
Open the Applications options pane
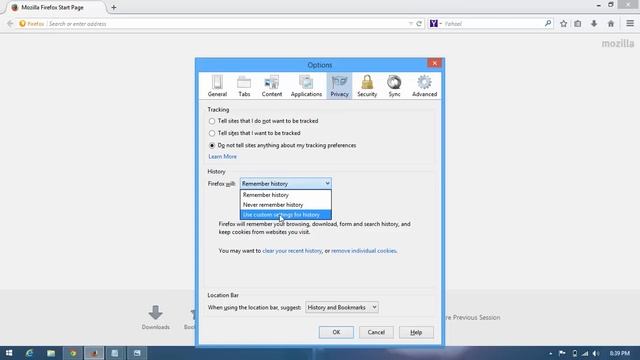pos(306,86)
